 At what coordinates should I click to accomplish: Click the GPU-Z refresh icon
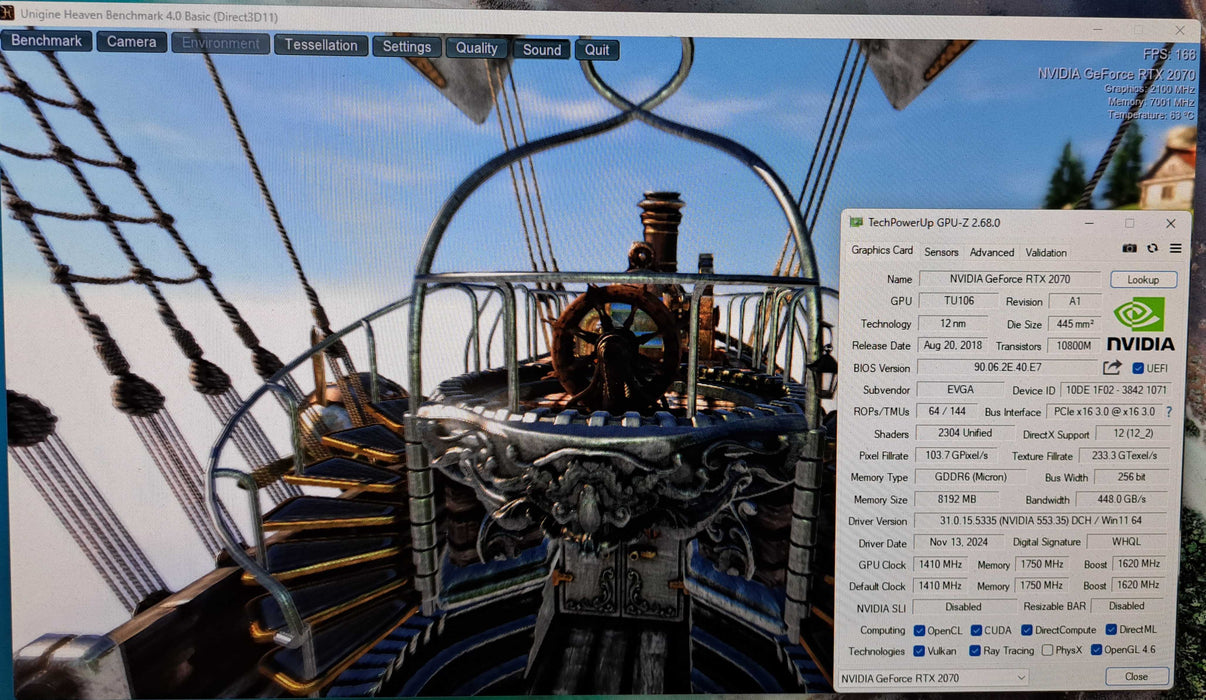pyautogui.click(x=1152, y=248)
